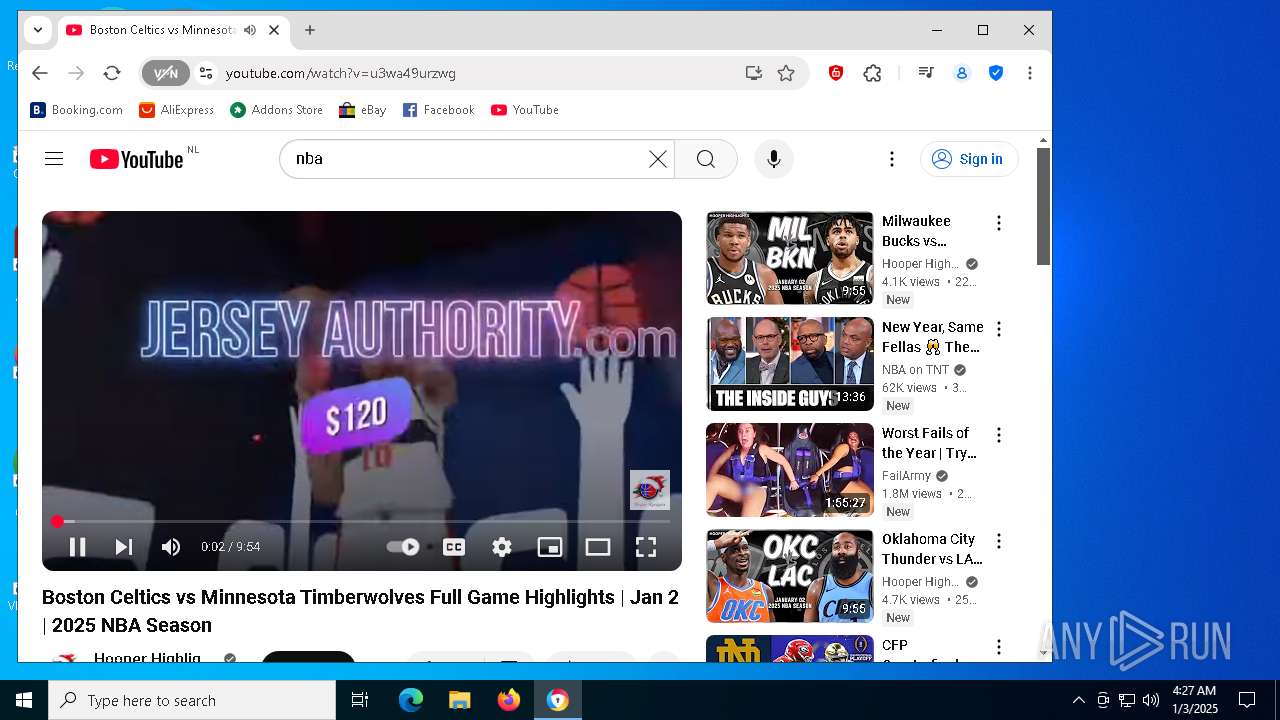The width and height of the screenshot is (1280, 720).
Task: Open browser profile avatar
Action: (x=962, y=73)
